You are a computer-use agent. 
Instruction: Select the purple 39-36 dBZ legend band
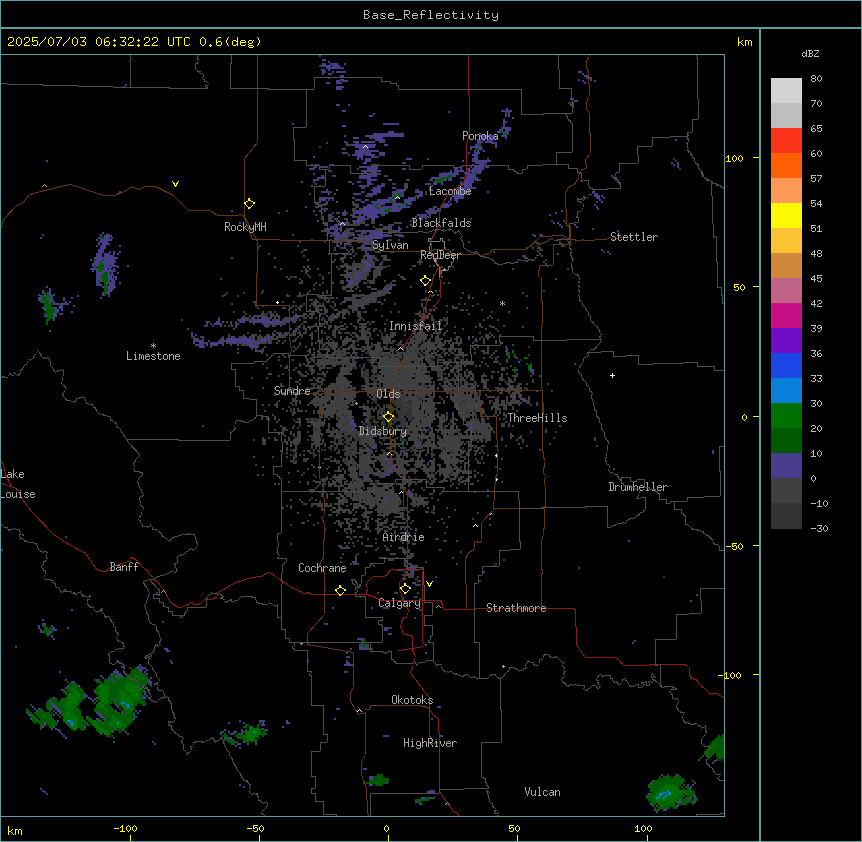(x=786, y=341)
